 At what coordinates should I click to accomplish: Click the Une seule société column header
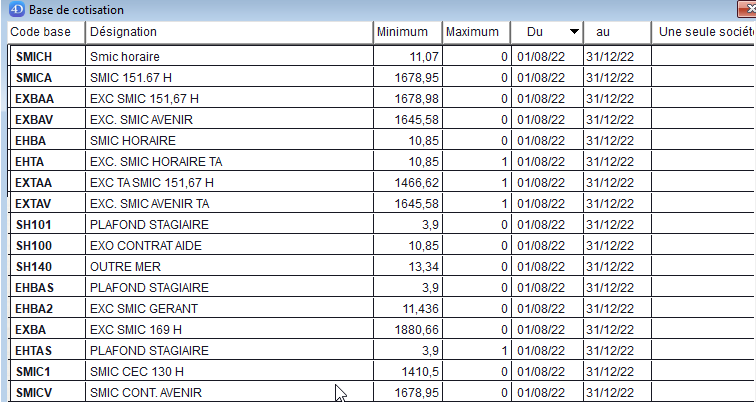pos(704,32)
